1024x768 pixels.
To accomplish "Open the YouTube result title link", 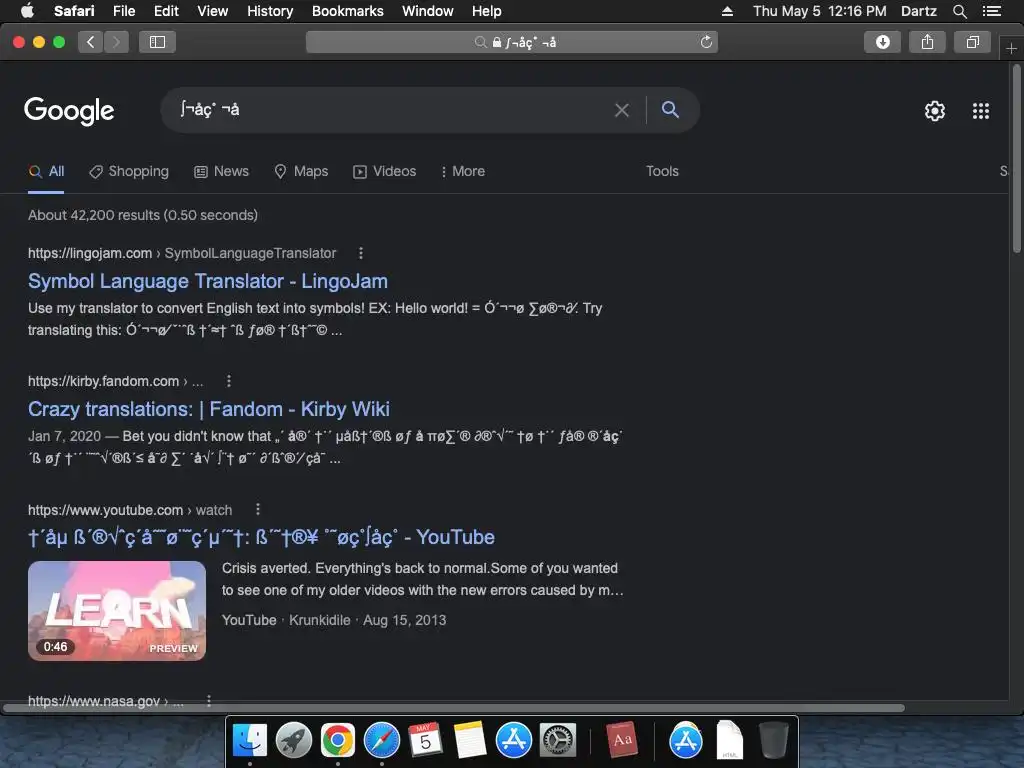I will pyautogui.click(x=261, y=537).
